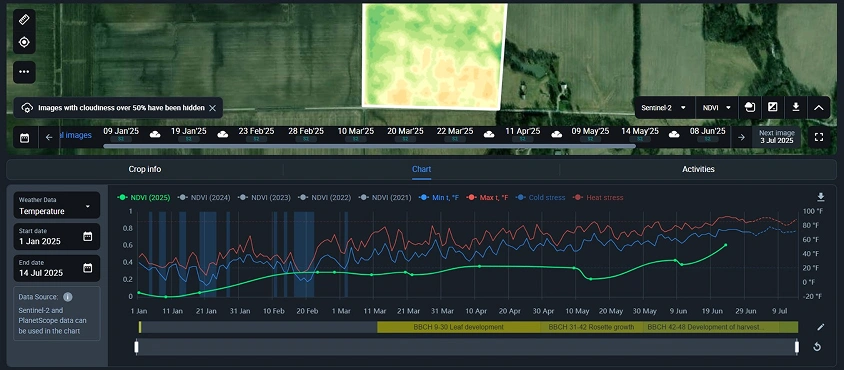844x370 pixels.
Task: Click the colored NDVI field overlay on the map
Action: tap(434, 57)
